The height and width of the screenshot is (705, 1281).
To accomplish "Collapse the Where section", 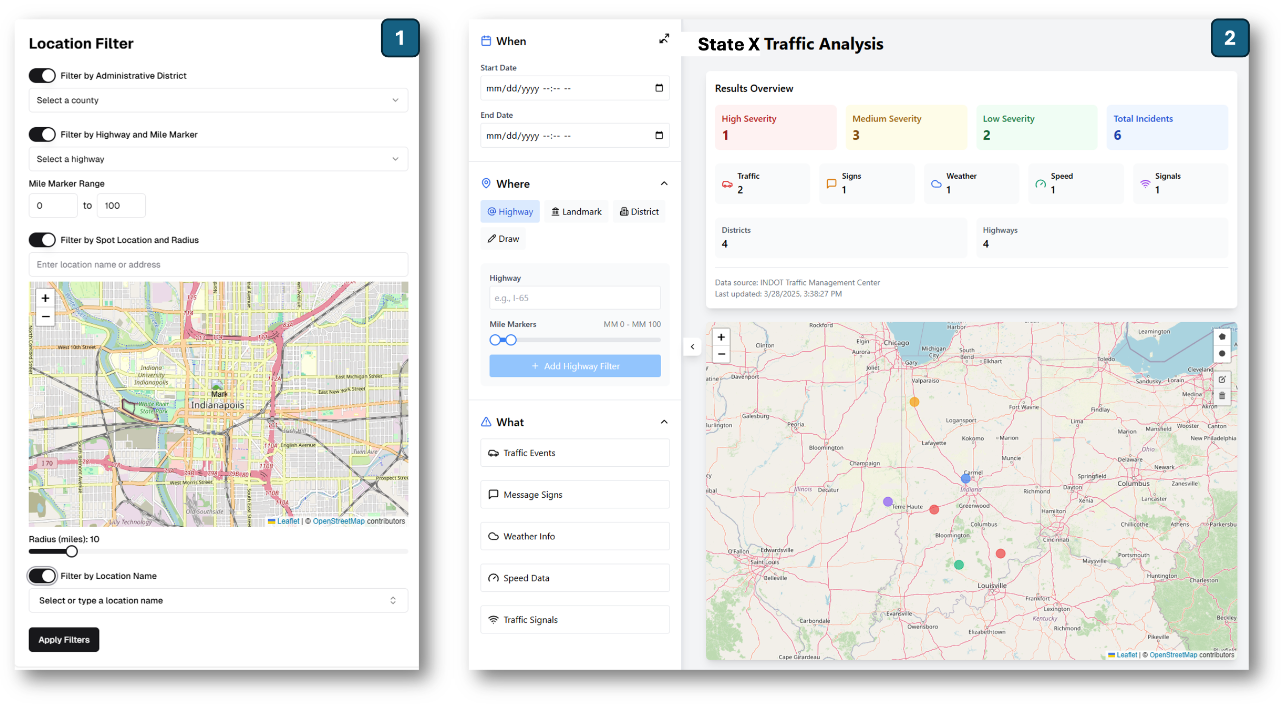I will pos(664,184).
